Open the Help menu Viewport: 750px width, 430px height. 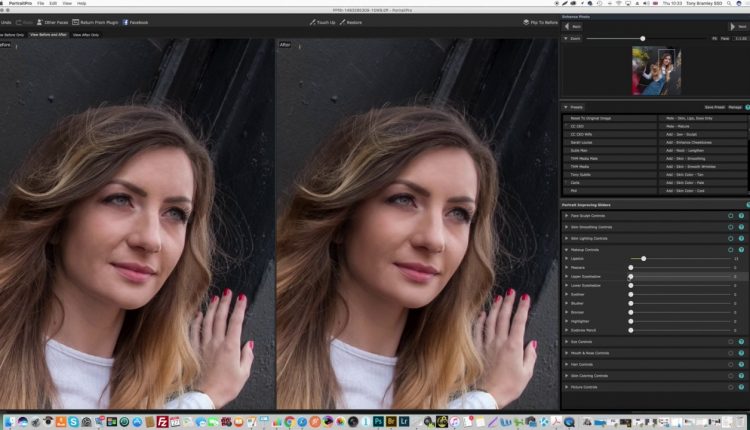[x=82, y=3]
